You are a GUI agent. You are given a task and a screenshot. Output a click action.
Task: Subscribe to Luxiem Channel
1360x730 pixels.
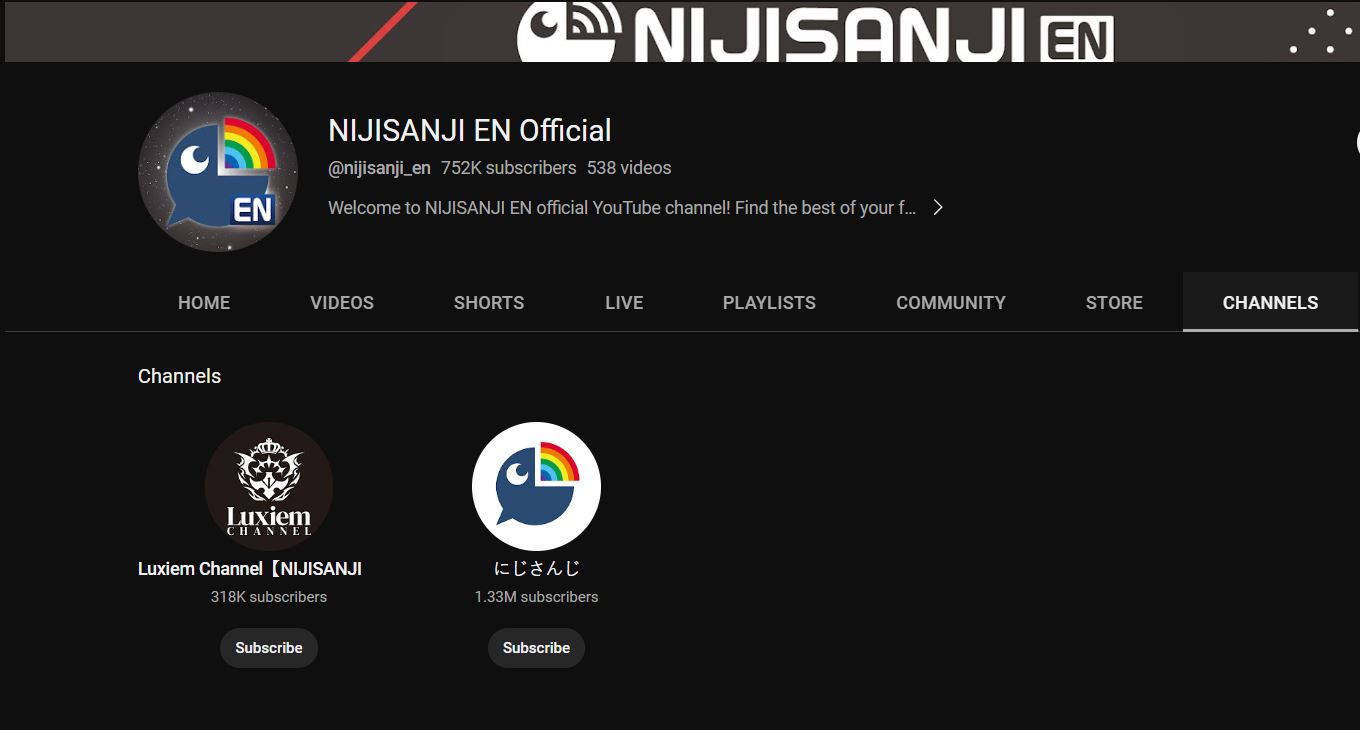(269, 648)
